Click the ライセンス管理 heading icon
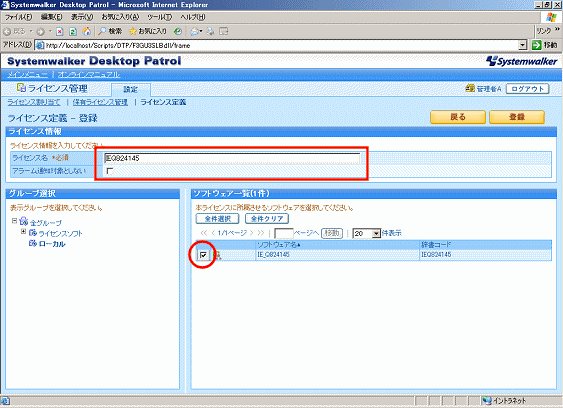This screenshot has height=408, width=563. pyautogui.click(x=21, y=87)
